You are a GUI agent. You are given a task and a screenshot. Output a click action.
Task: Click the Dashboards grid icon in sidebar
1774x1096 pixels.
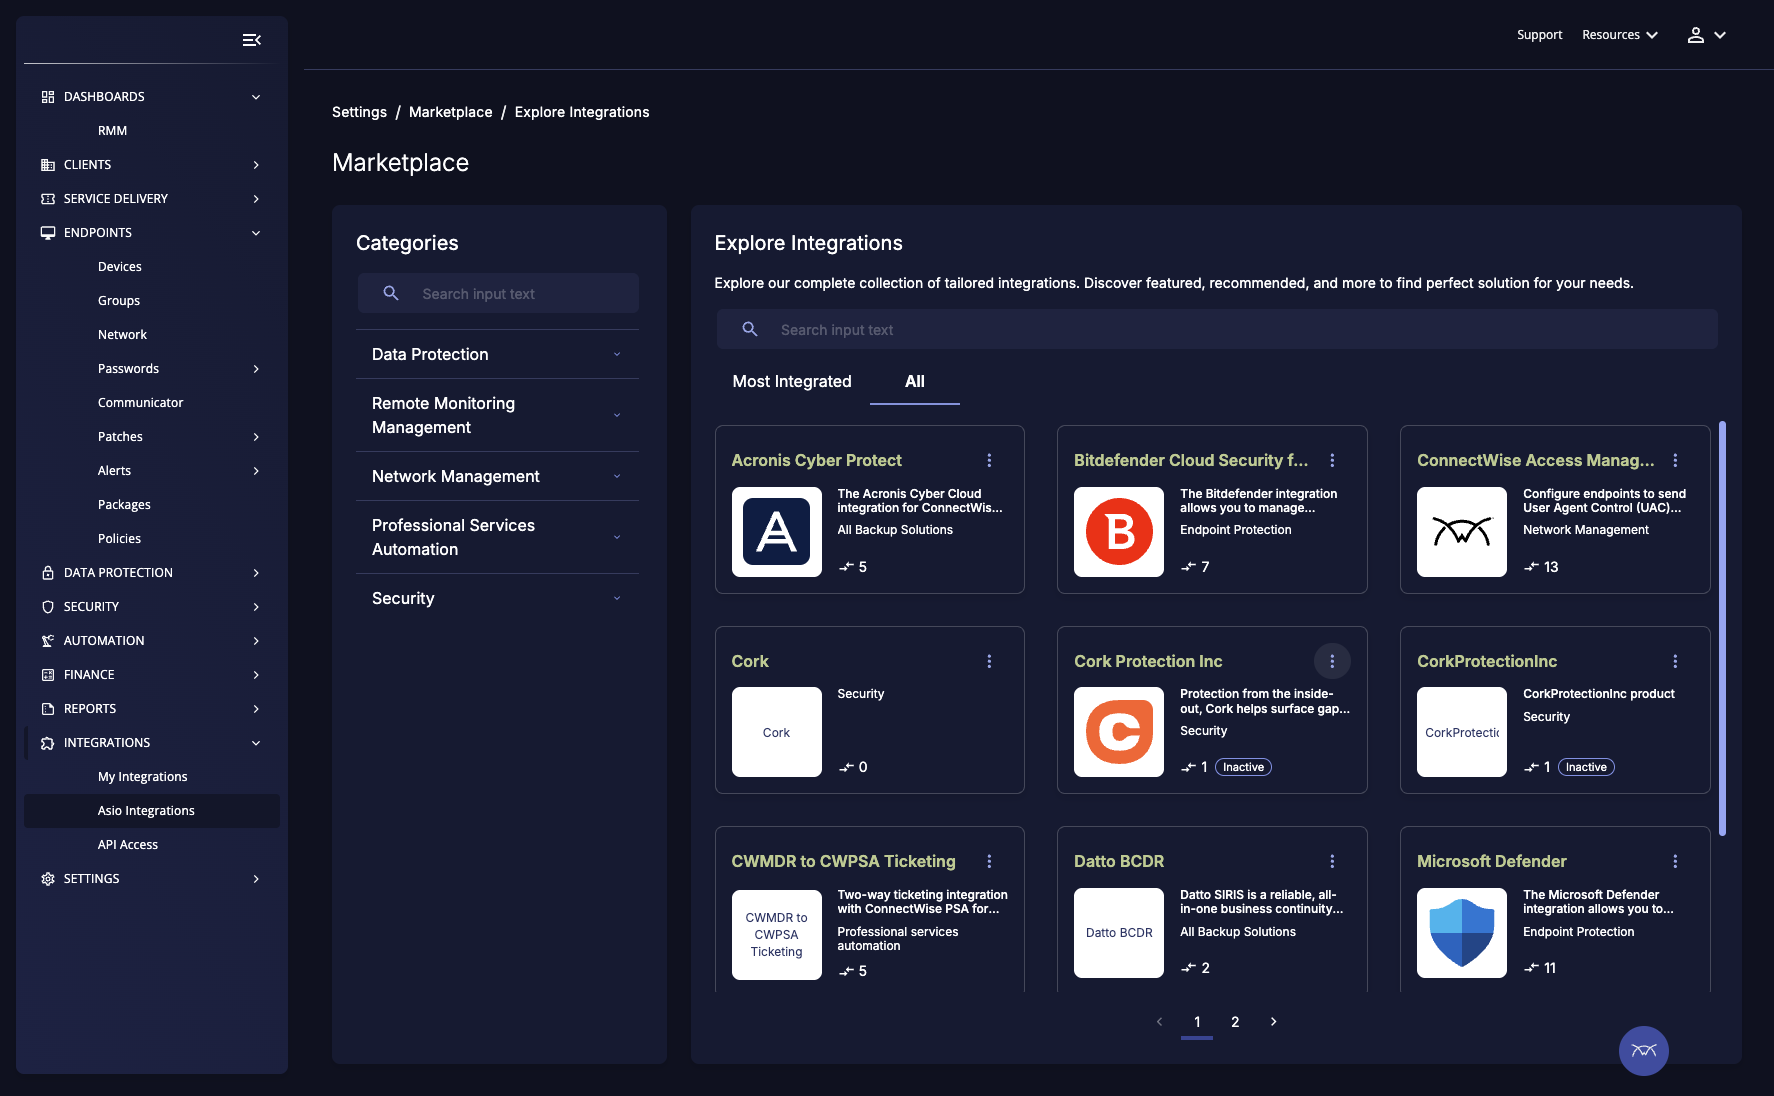pos(48,97)
